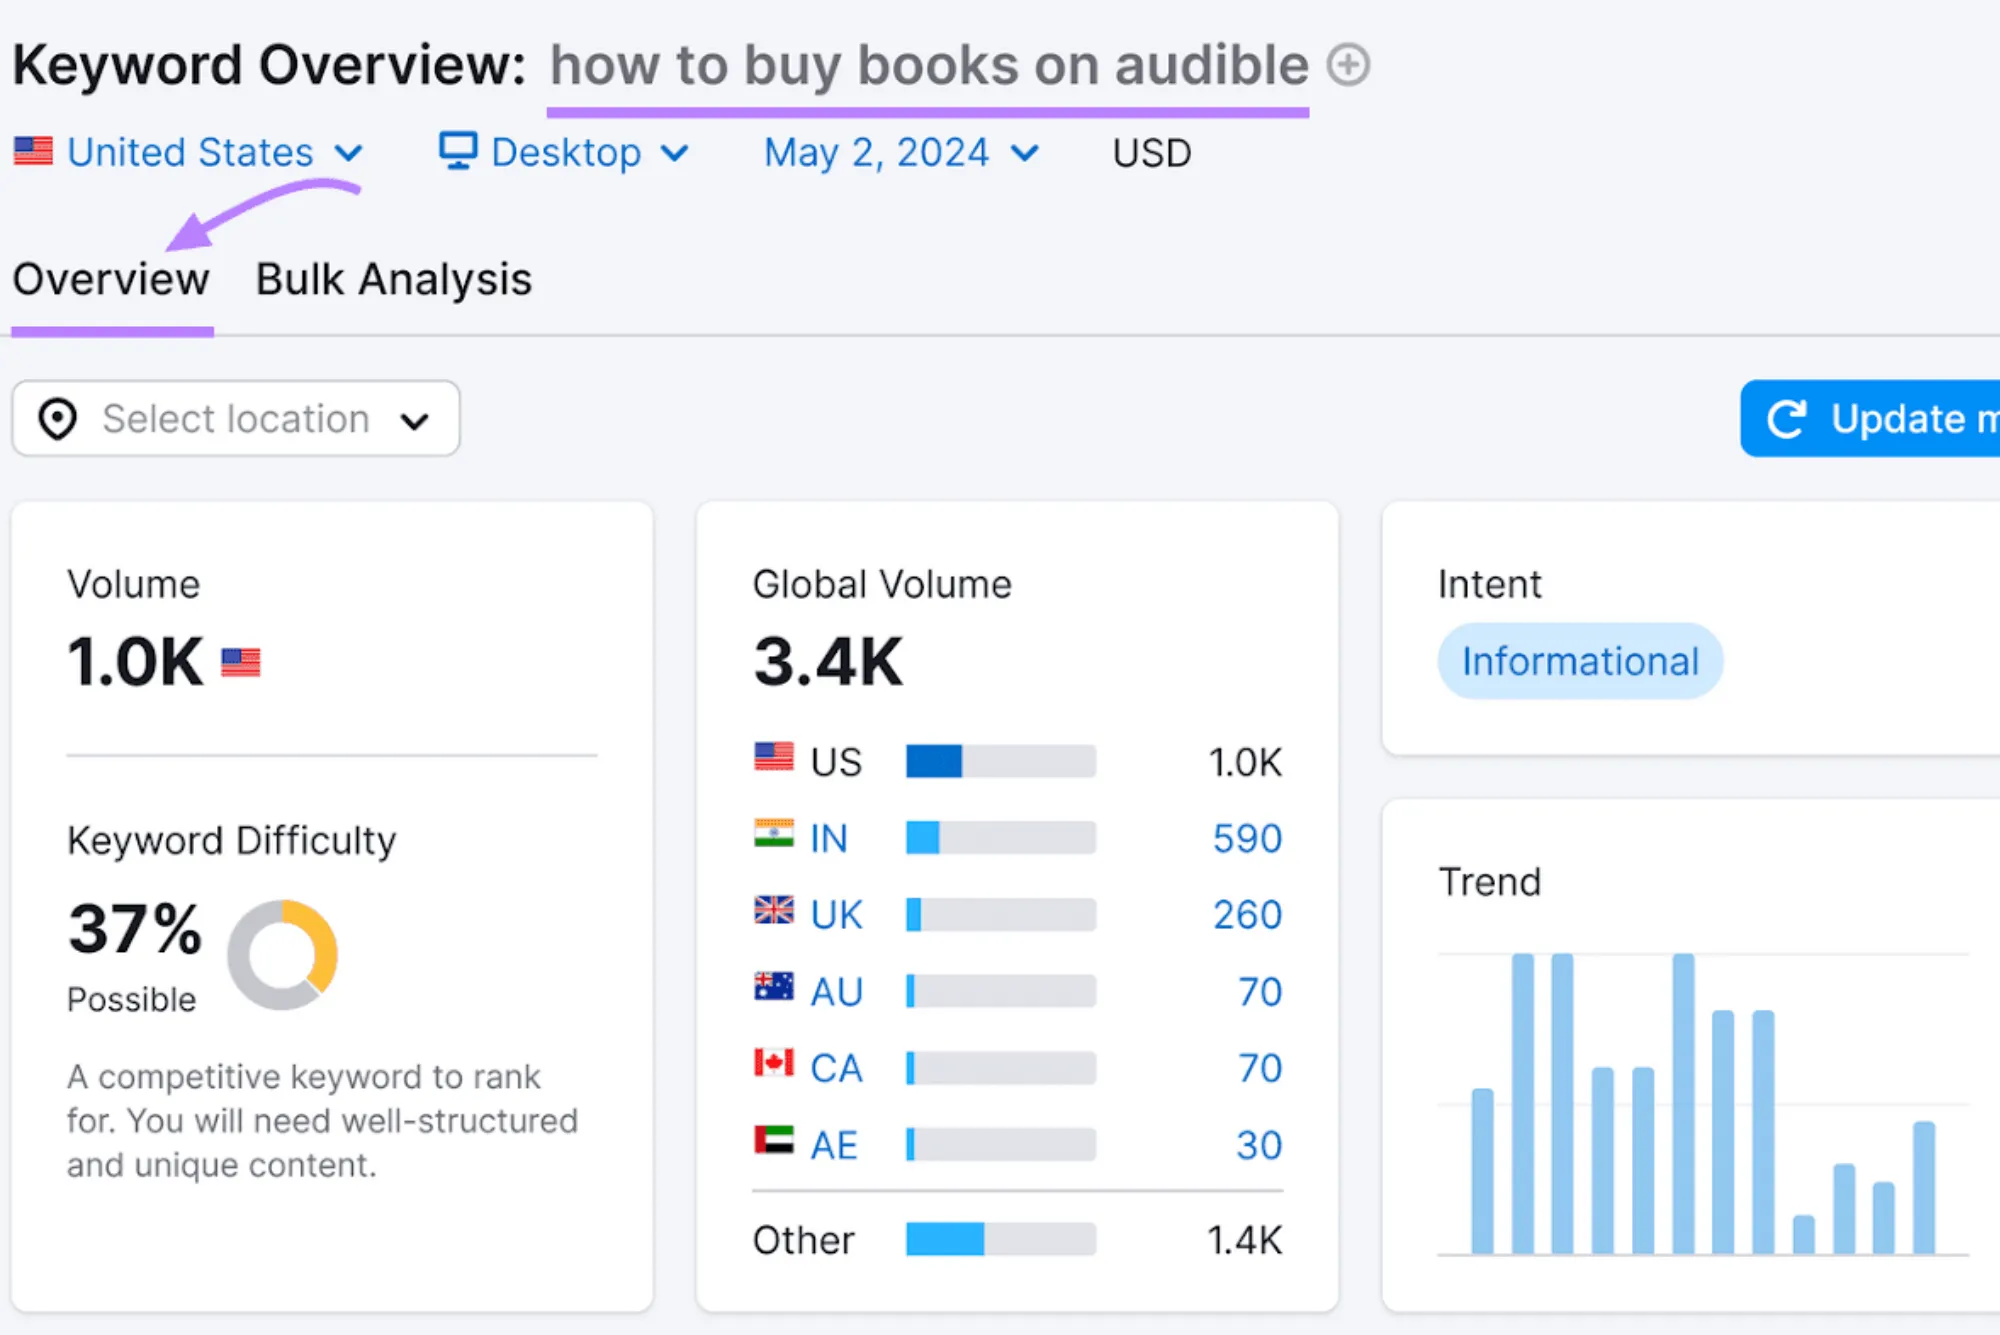Click the keyword difficulty donut chart
The height and width of the screenshot is (1335, 2000).
click(x=282, y=955)
